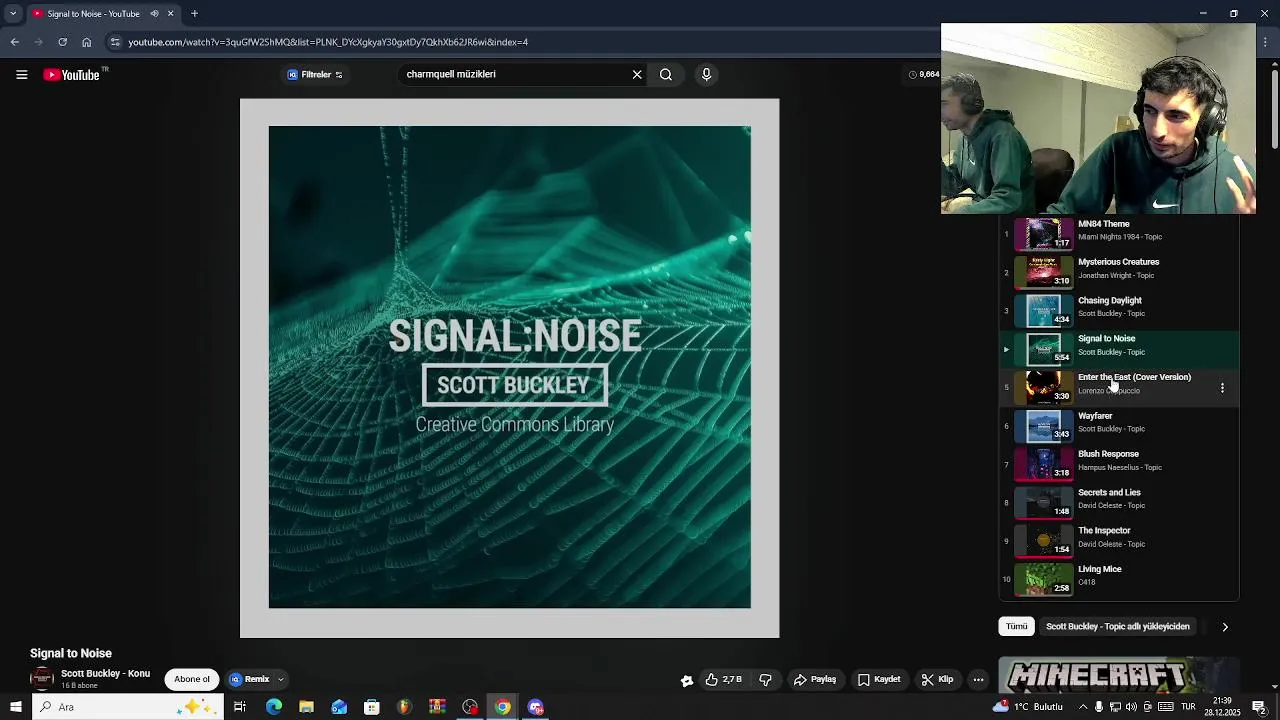1280x720 pixels.
Task: Start voice search with the microphone icon
Action: (706, 74)
